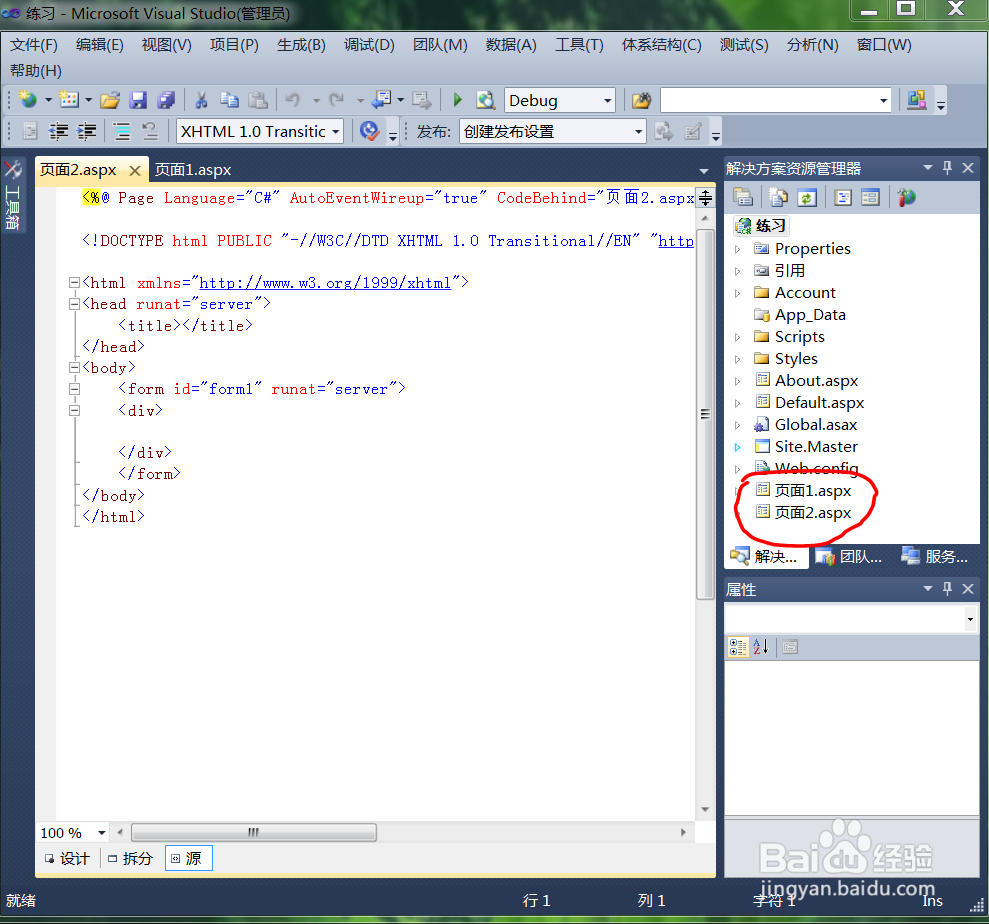This screenshot has height=924, width=989.
Task: Save the current file with disk icon
Action: click(138, 100)
